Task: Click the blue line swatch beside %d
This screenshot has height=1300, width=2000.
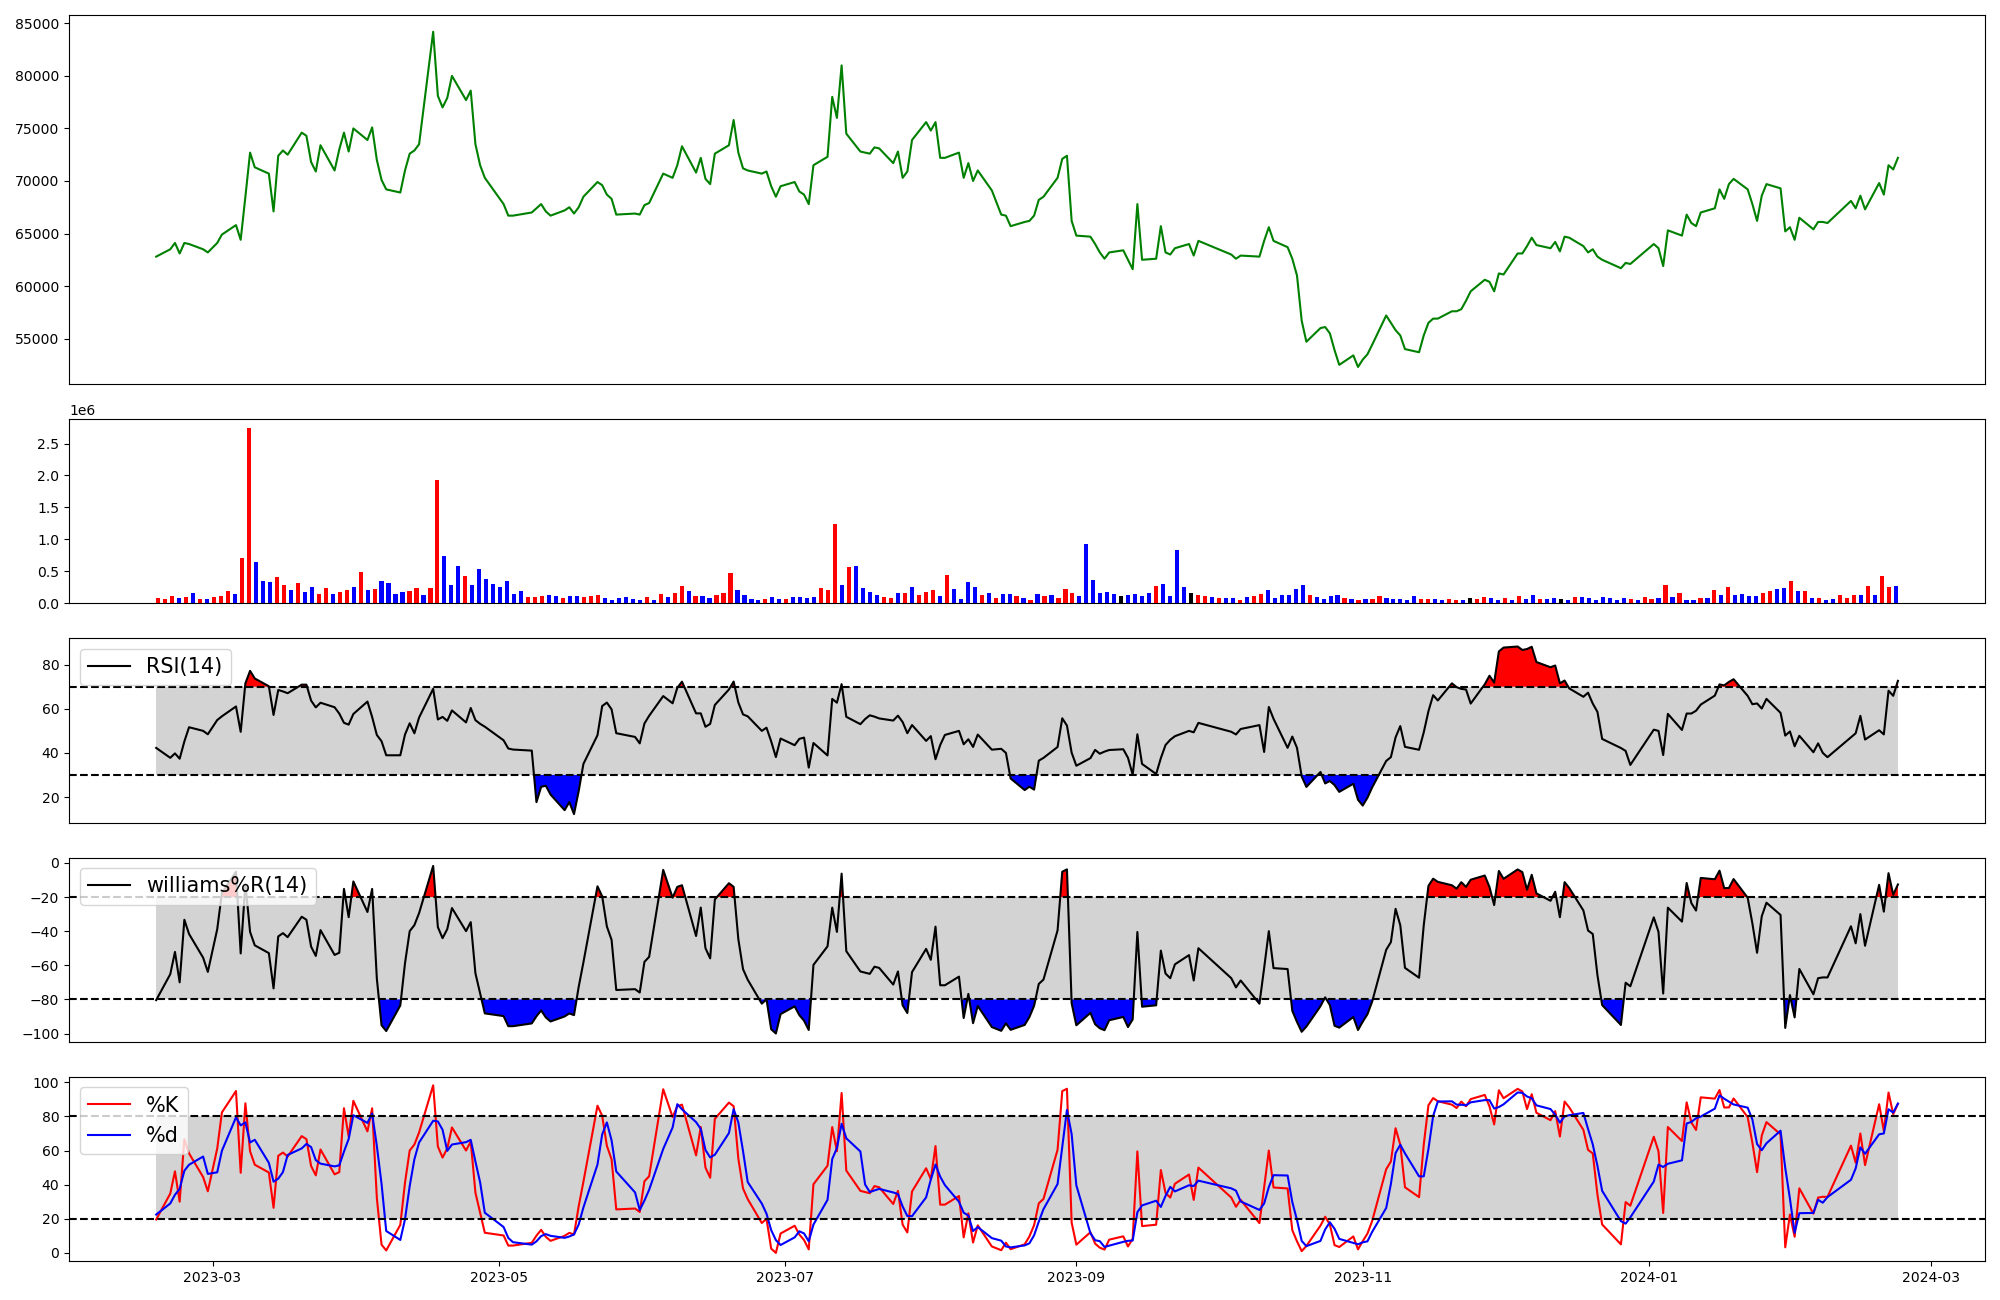Action: pos(109,1135)
